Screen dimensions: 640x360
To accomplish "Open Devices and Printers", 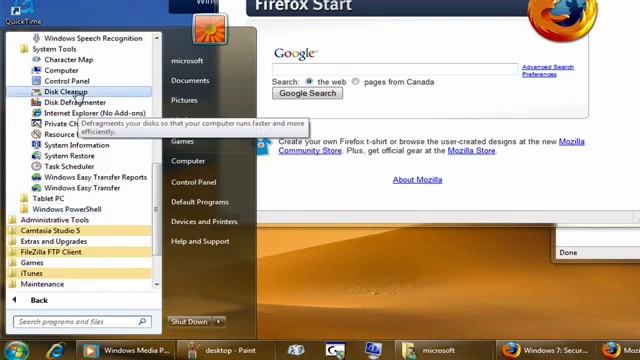I will tap(204, 221).
